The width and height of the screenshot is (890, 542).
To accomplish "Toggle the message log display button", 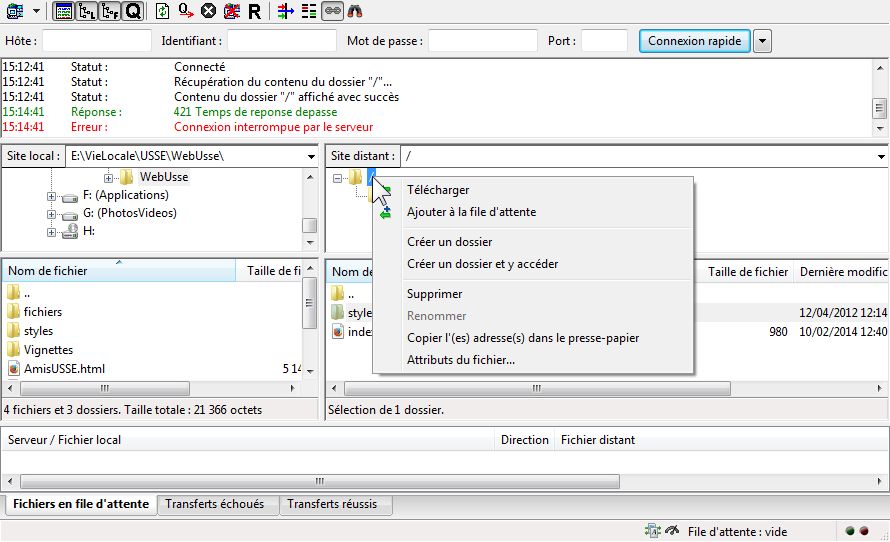I will click(x=63, y=11).
